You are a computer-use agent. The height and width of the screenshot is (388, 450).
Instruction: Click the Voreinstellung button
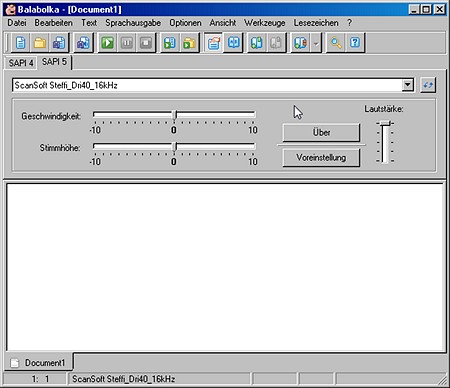click(321, 157)
